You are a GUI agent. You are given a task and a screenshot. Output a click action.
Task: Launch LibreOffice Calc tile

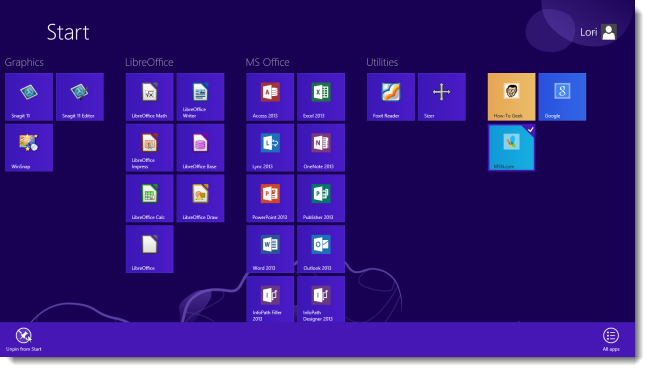coord(150,198)
